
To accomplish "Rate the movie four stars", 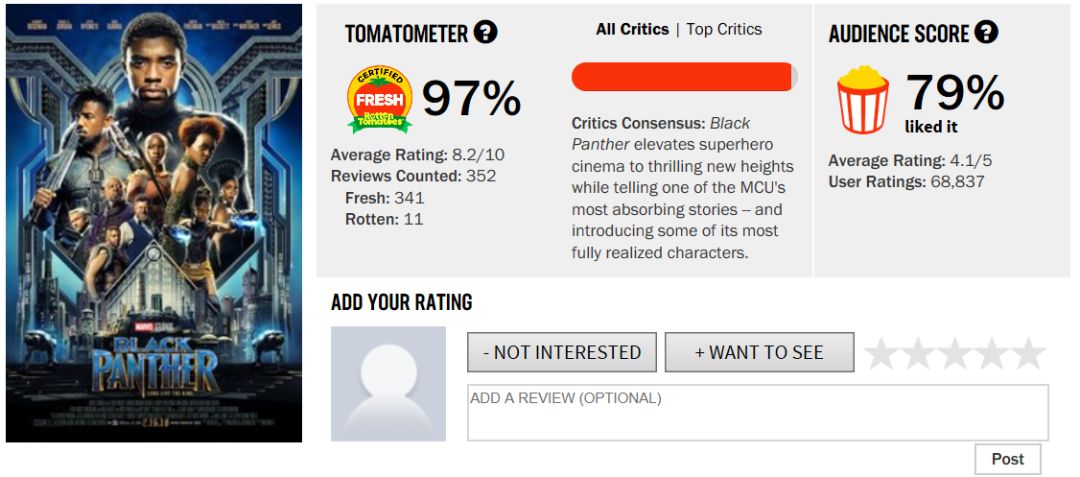I will (991, 353).
